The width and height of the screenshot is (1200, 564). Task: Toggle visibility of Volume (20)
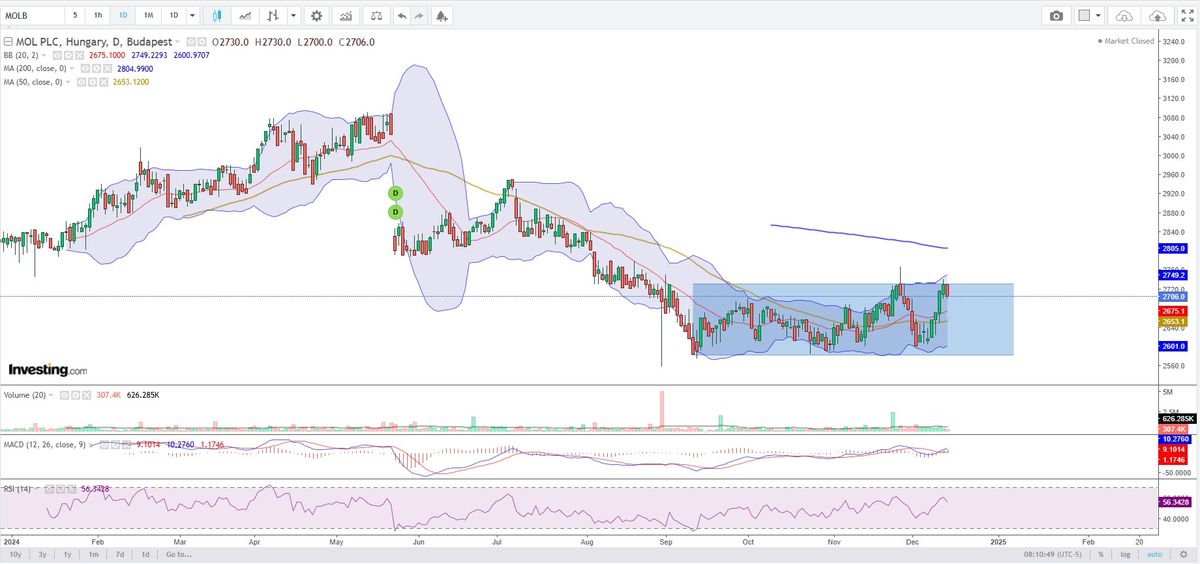[64, 395]
